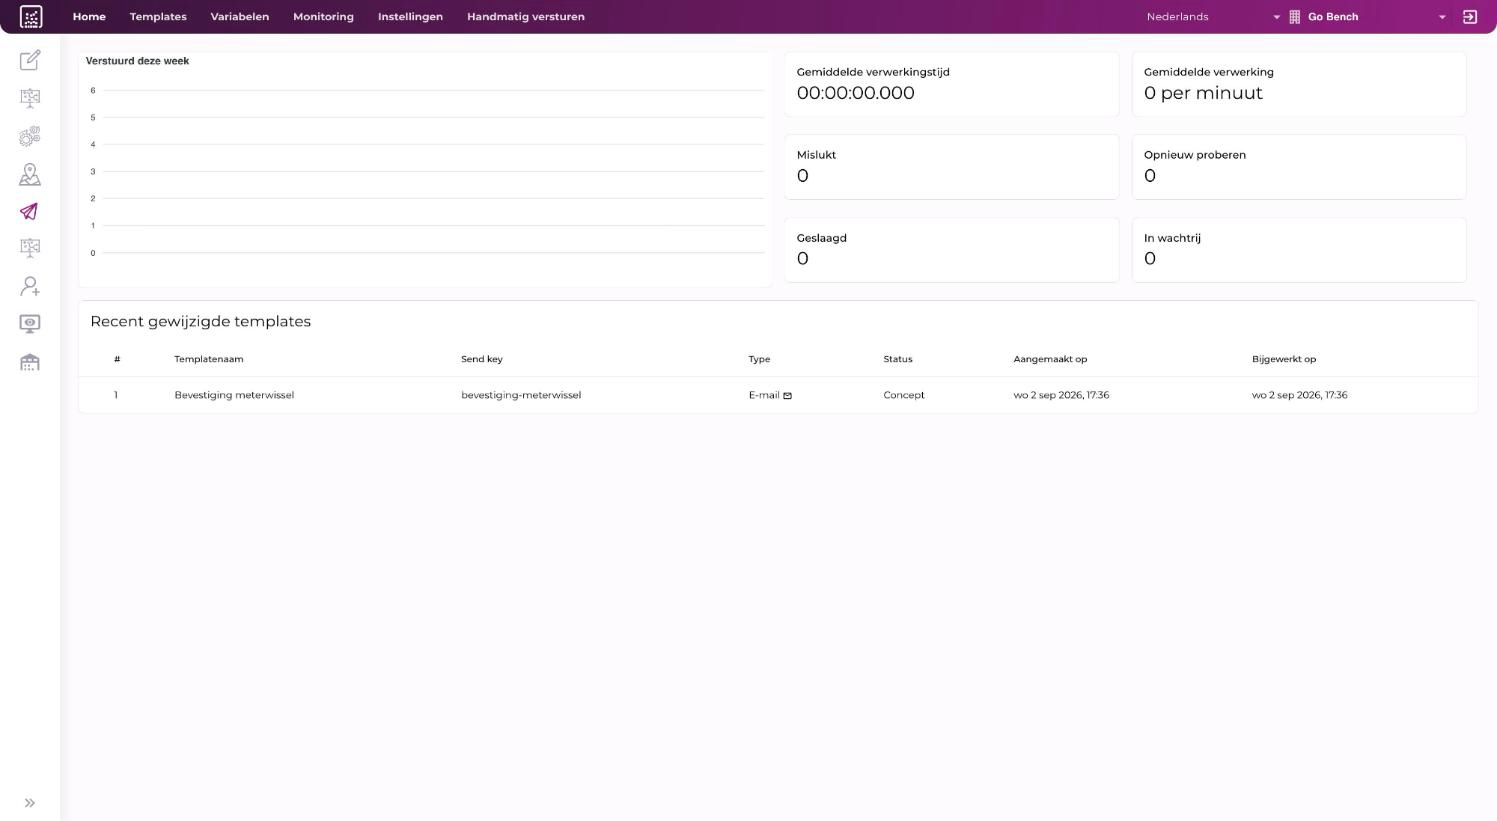The height and width of the screenshot is (821, 1497).
Task: Click the app logo in top-left corner
Action: (31, 17)
